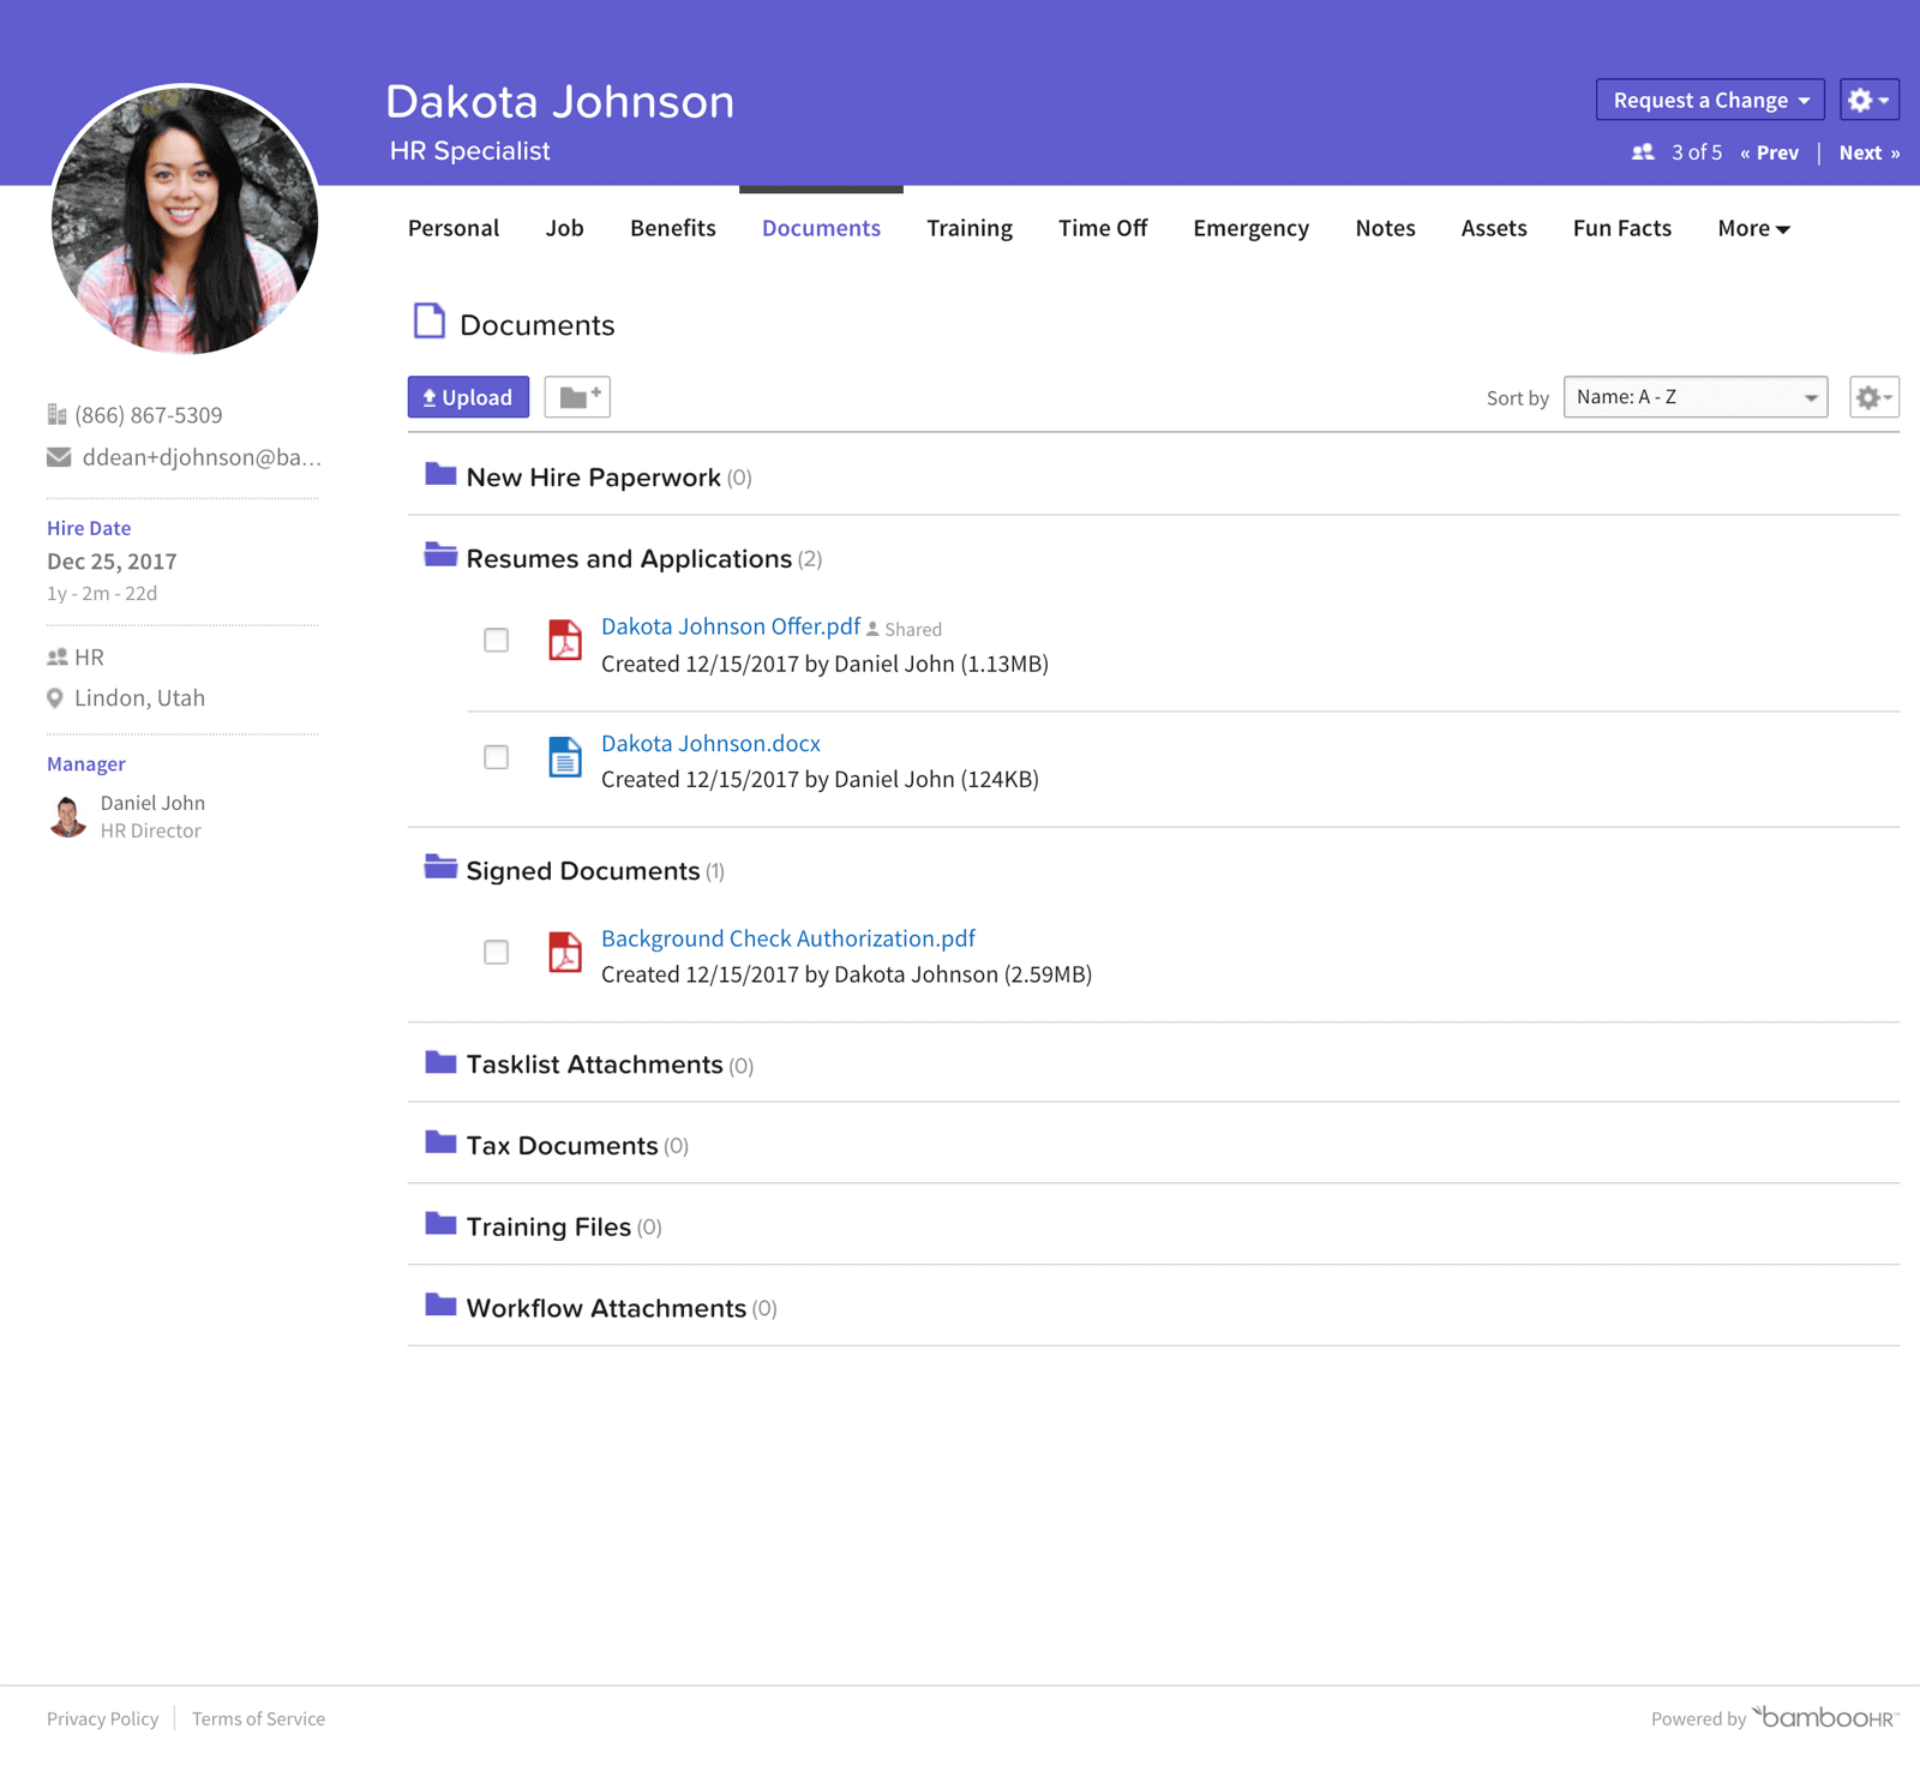Click the Word file icon for Dakota Johnson.docx
The height and width of the screenshot is (1776, 1920).
(x=565, y=757)
